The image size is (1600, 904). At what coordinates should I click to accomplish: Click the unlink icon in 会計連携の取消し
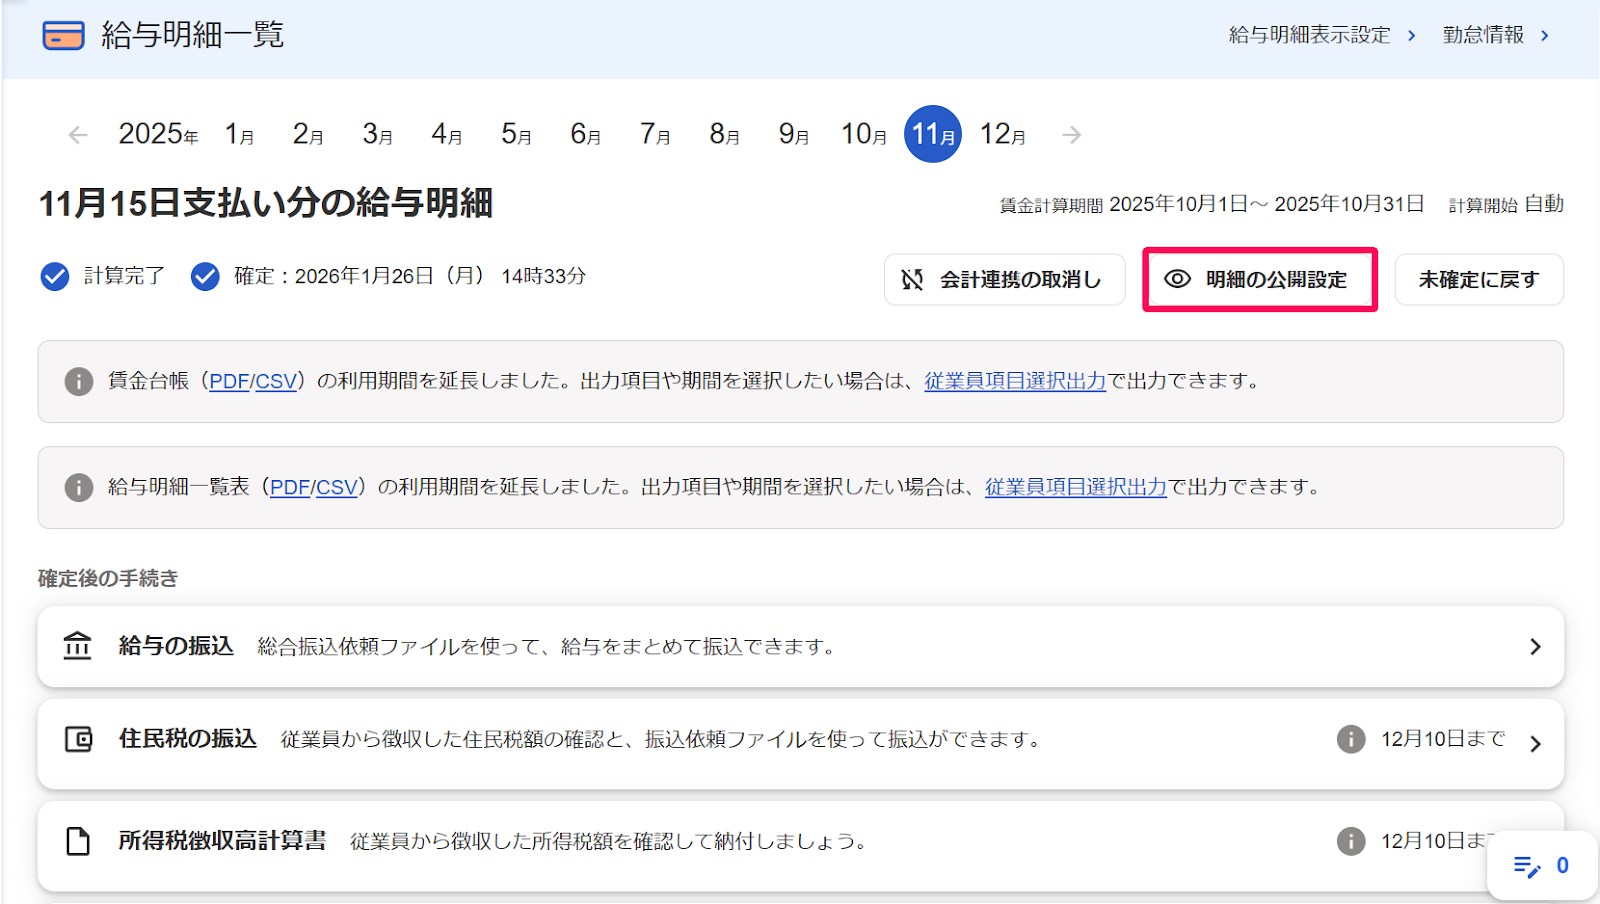tap(912, 280)
